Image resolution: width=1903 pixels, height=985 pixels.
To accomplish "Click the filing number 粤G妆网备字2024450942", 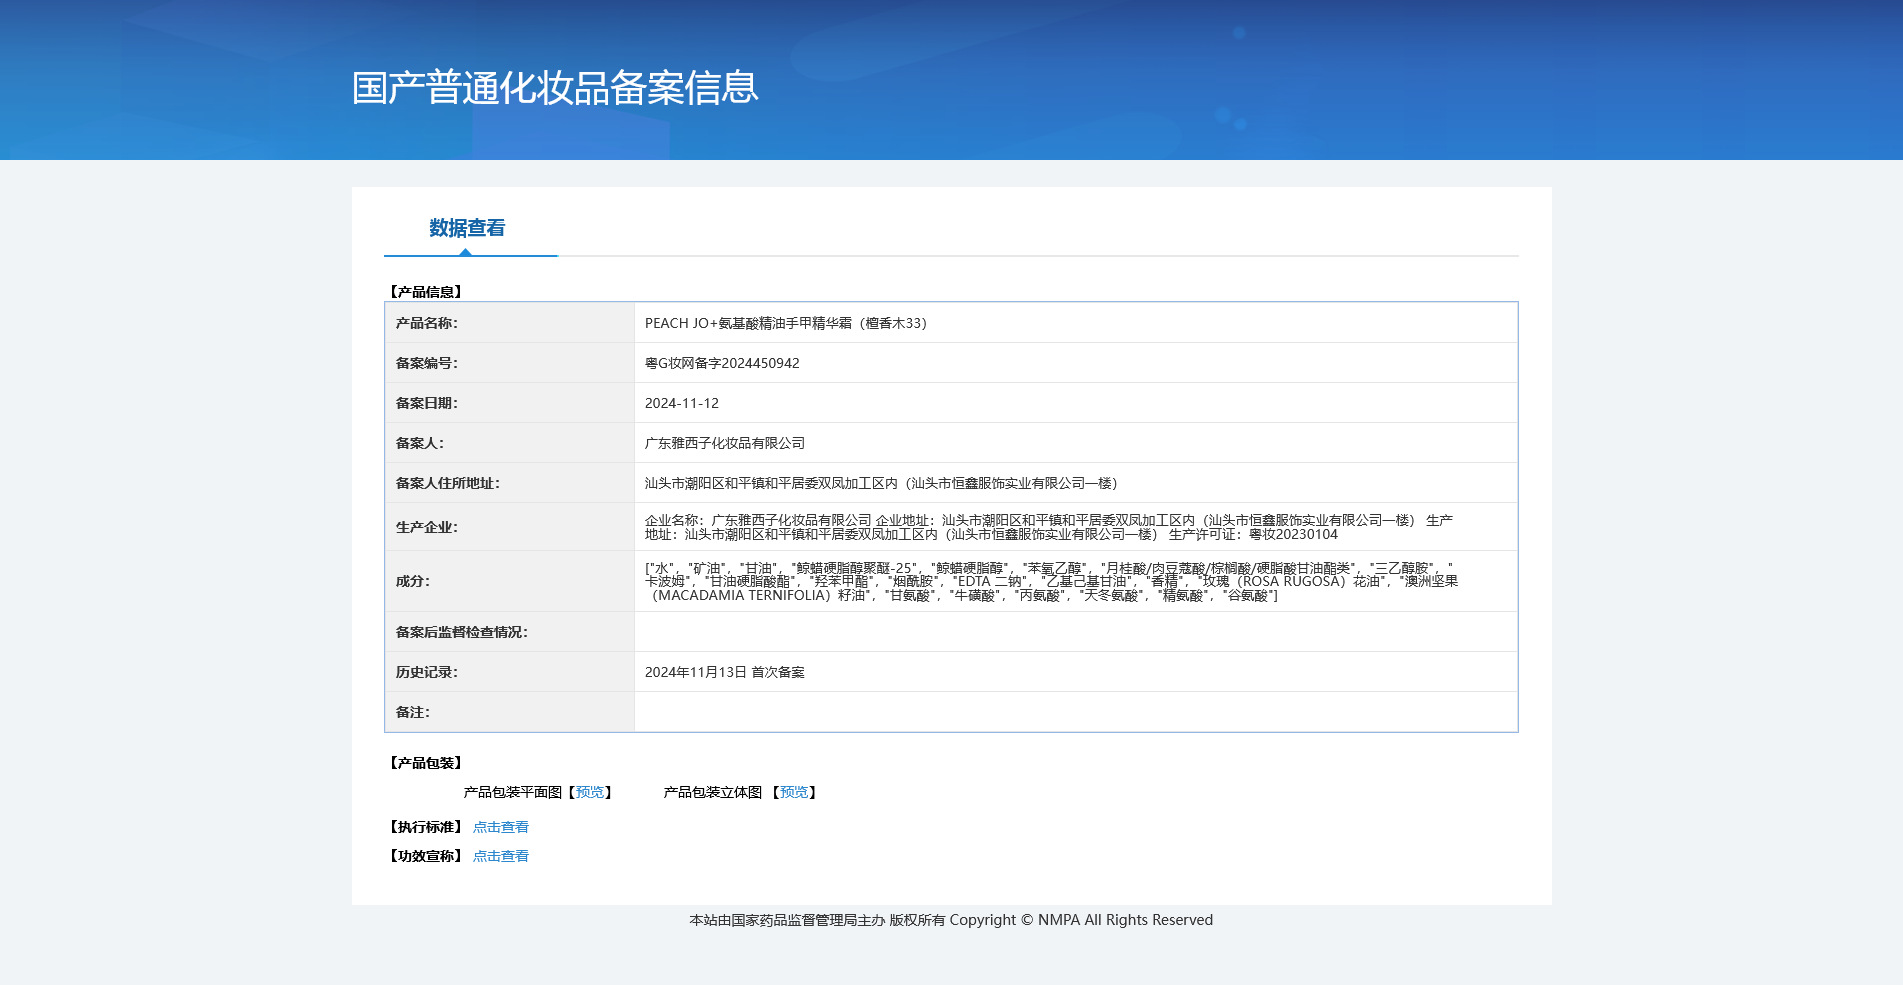I will click(x=721, y=363).
